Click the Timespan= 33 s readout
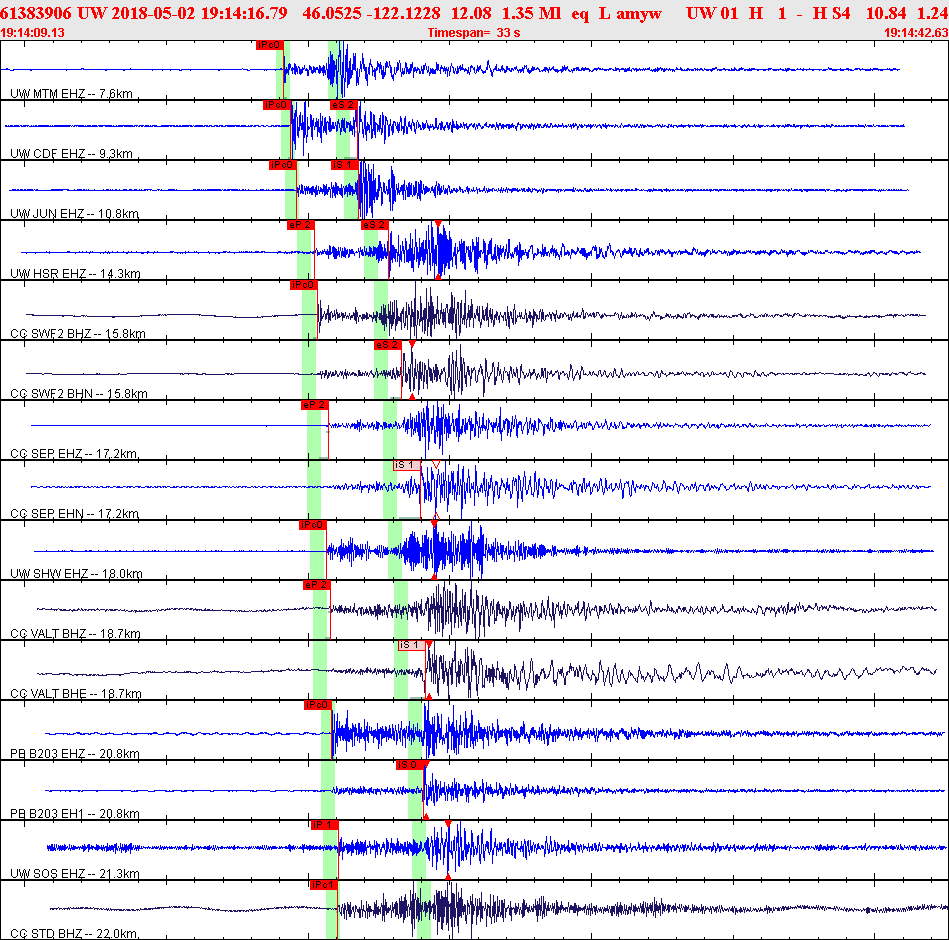Viewport: 949px width, 940px height. point(474,33)
